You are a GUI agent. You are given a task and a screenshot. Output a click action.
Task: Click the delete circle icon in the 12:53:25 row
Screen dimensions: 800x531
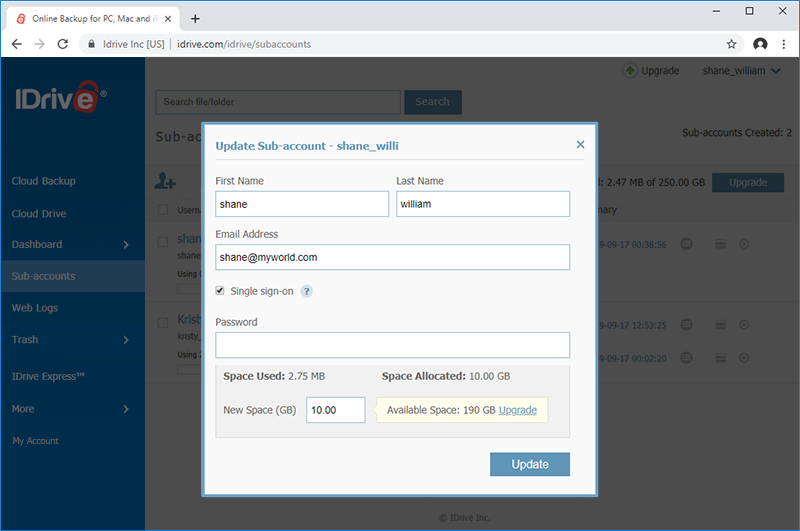click(744, 324)
